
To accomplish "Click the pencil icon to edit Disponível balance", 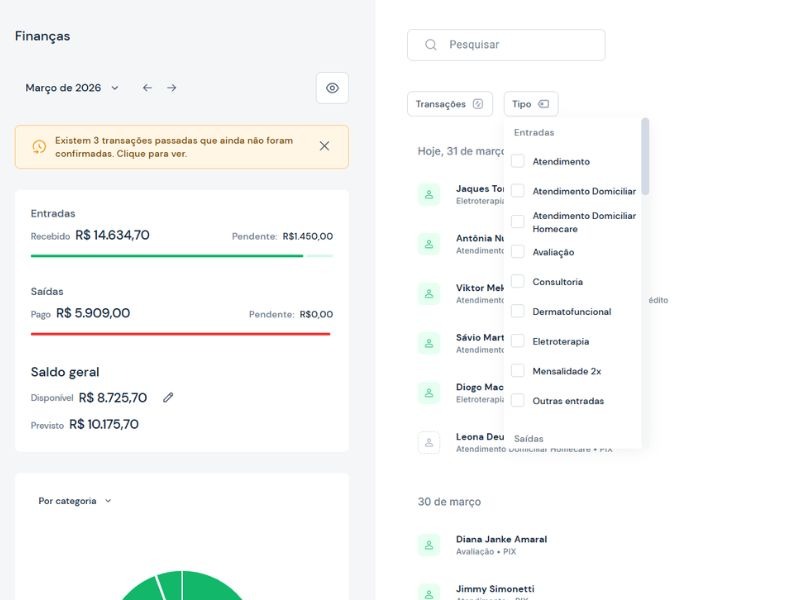I will pos(168,398).
